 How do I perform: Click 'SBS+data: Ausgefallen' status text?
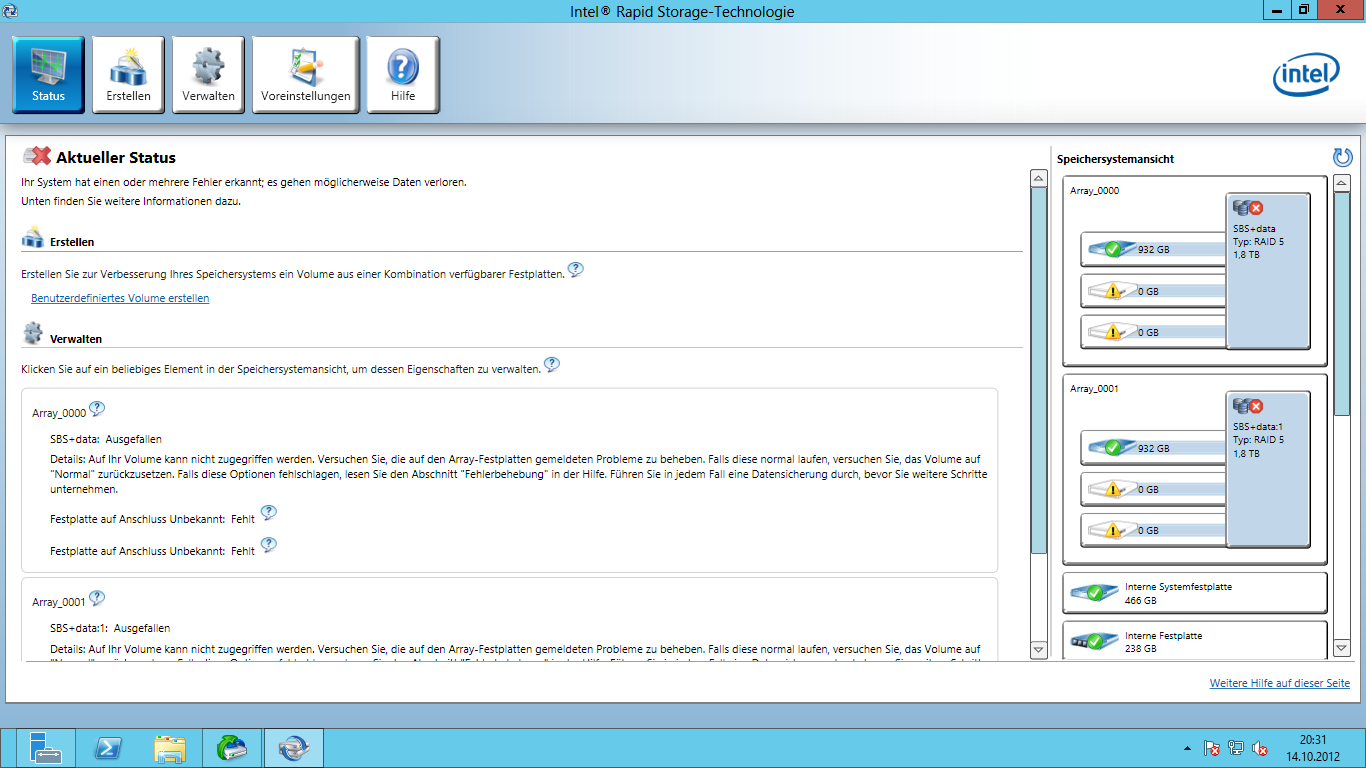106,439
